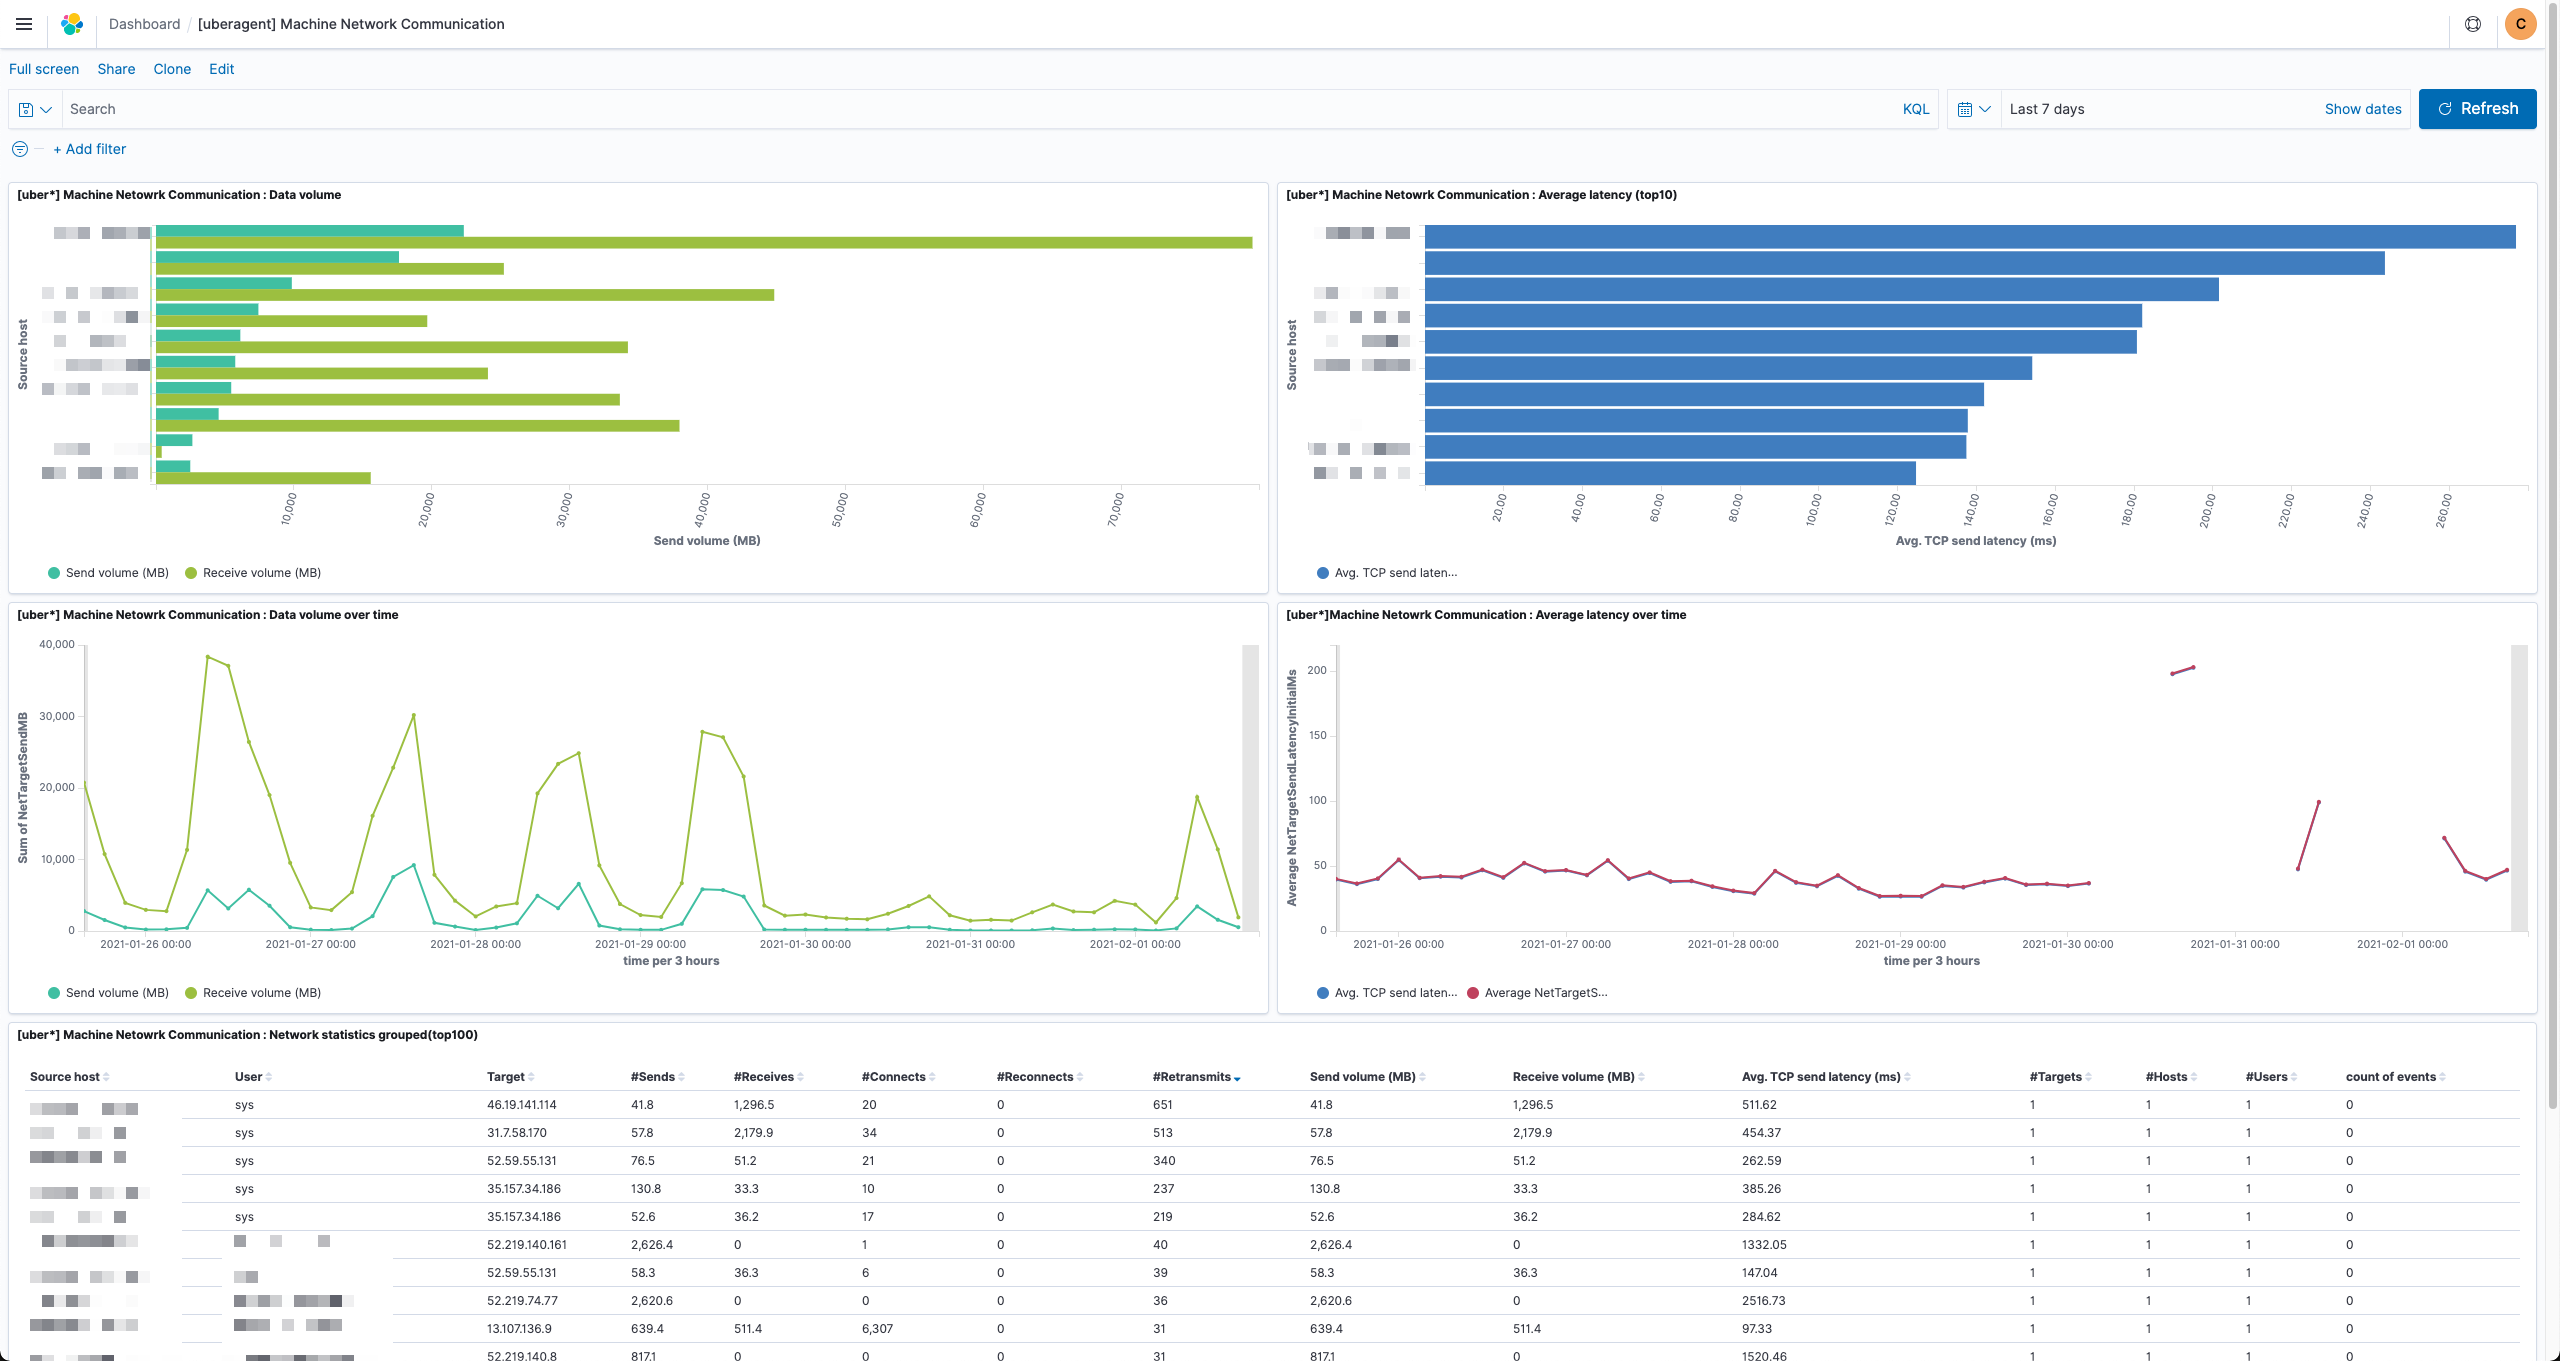
Task: Open the saved query menu icon
Action: click(35, 109)
